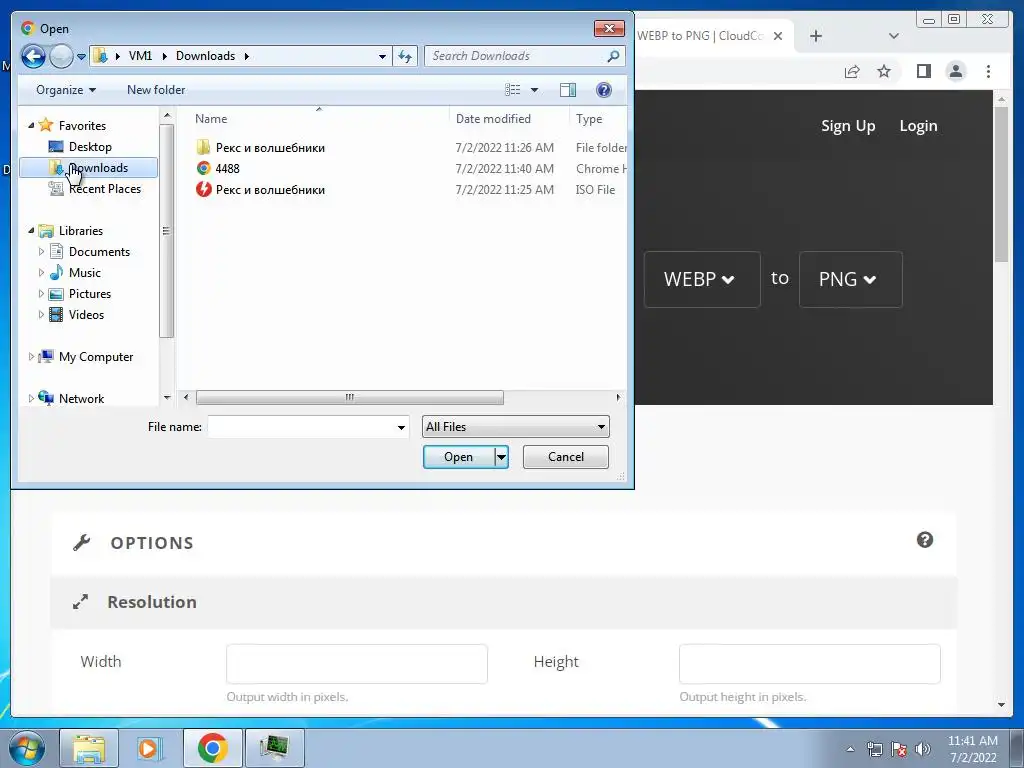Go back with the dialog's Back arrow

pyautogui.click(x=33, y=56)
